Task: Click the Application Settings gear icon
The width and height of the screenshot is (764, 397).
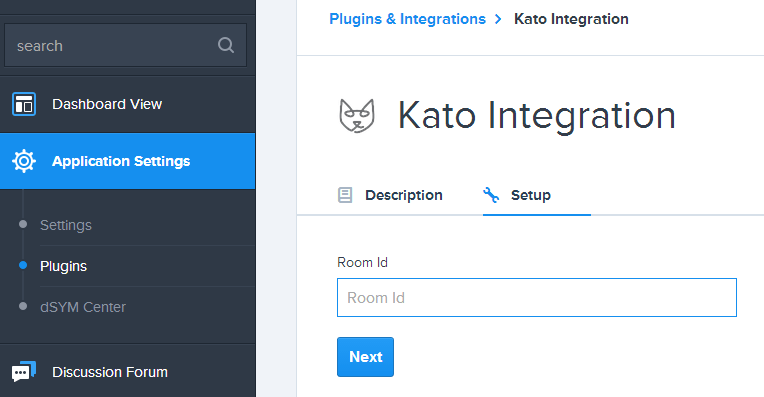Action: click(24, 161)
